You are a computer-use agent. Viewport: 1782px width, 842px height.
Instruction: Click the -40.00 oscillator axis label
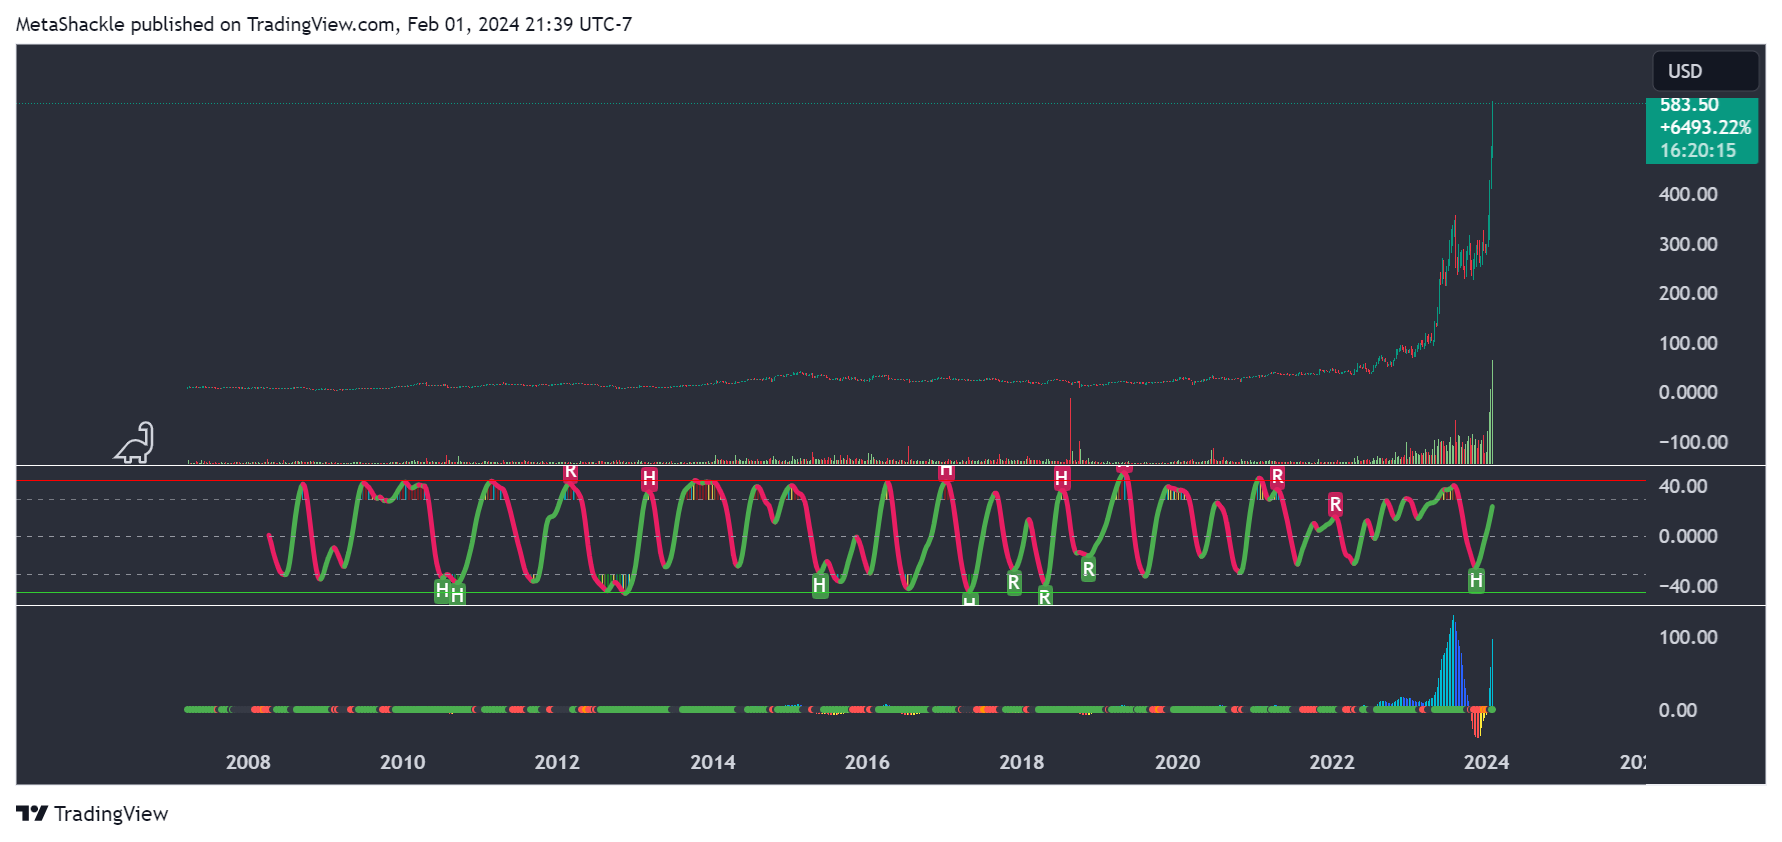pyautogui.click(x=1688, y=586)
